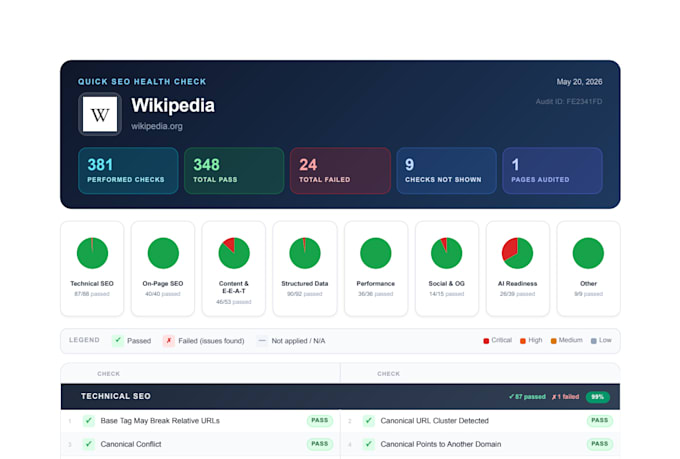
Task: Click the 9 Checks Not Shown card
Action: coord(446,170)
